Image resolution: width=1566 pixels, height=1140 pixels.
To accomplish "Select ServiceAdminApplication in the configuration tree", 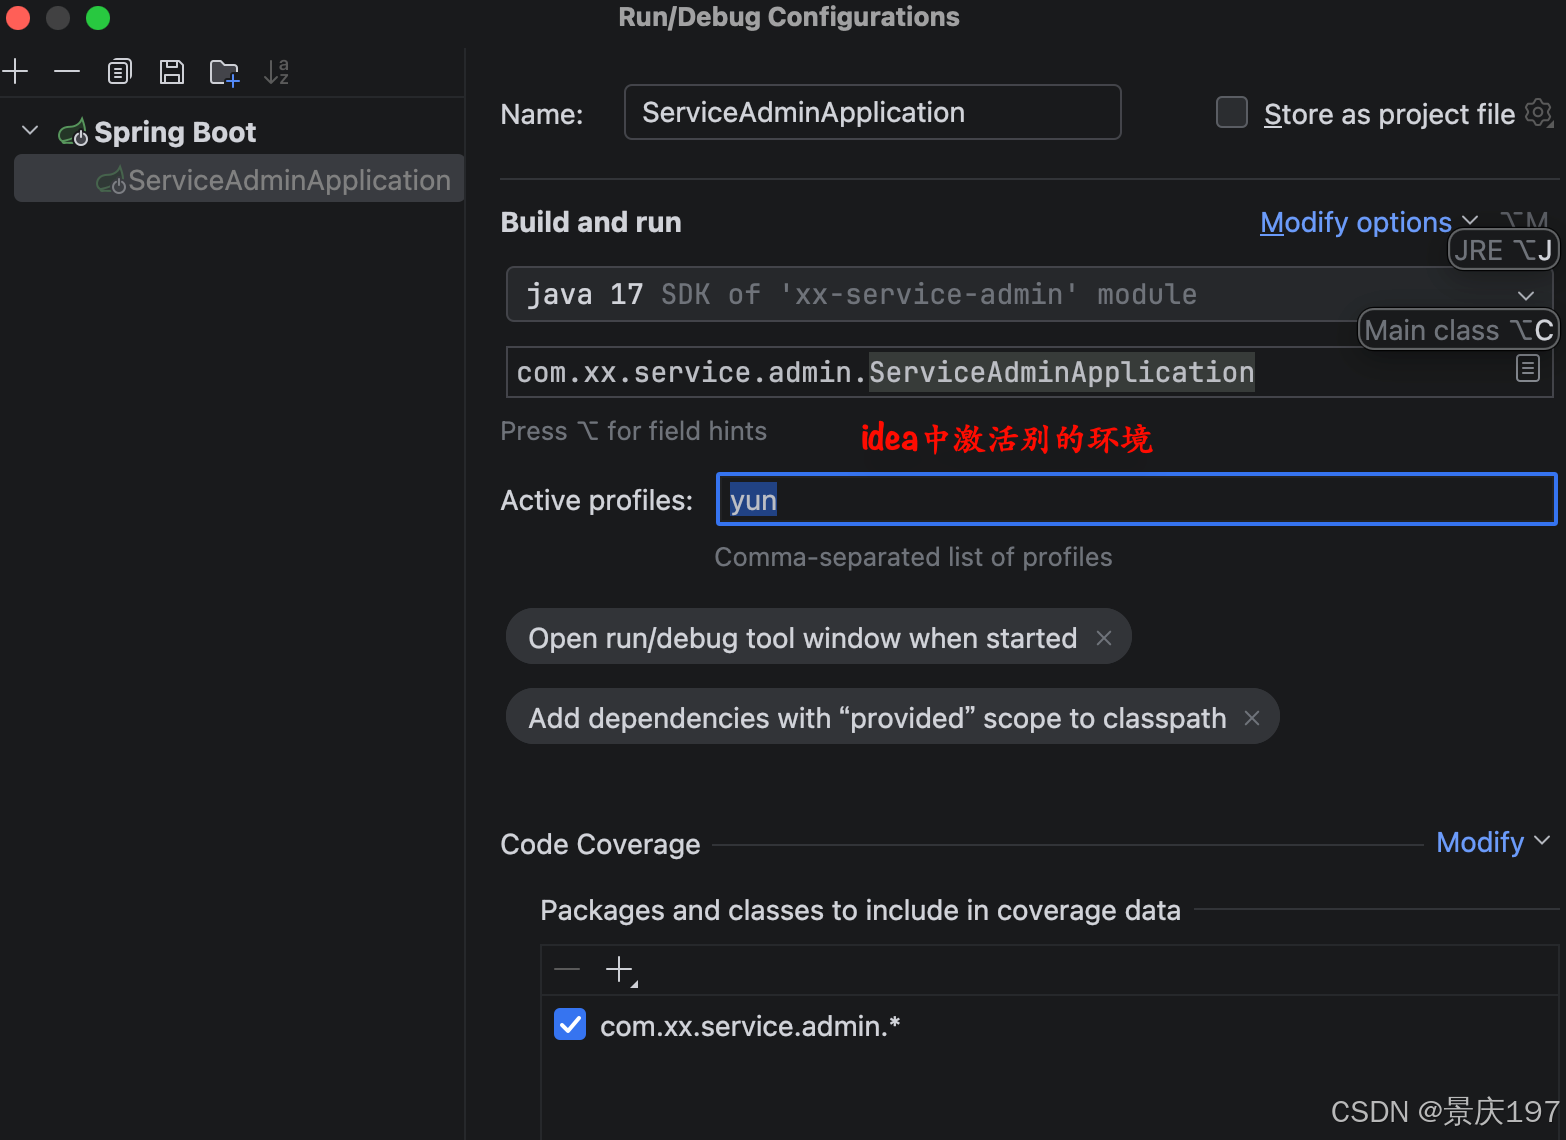I will point(288,180).
